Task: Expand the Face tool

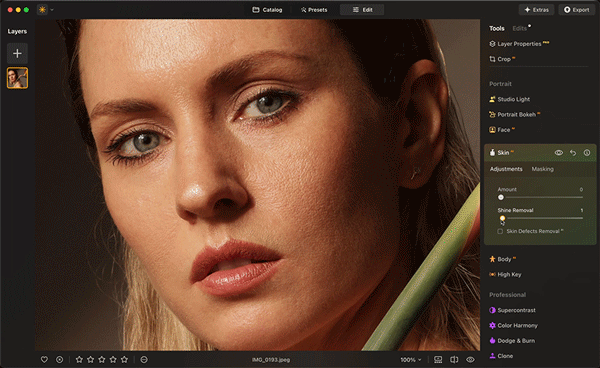Action: [x=502, y=130]
